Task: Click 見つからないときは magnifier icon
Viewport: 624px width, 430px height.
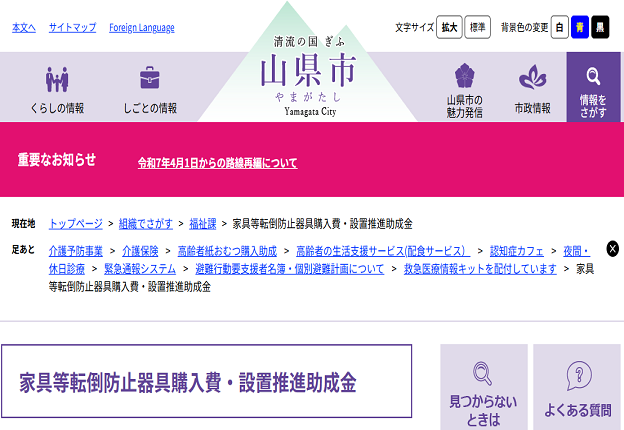Action: coord(483,375)
